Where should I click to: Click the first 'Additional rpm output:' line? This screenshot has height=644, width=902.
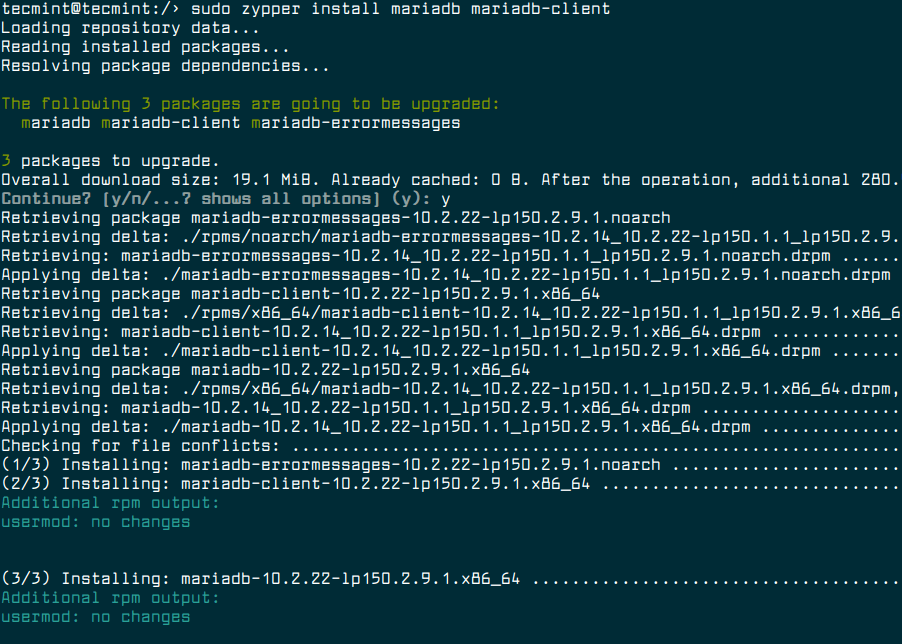[x=110, y=503]
